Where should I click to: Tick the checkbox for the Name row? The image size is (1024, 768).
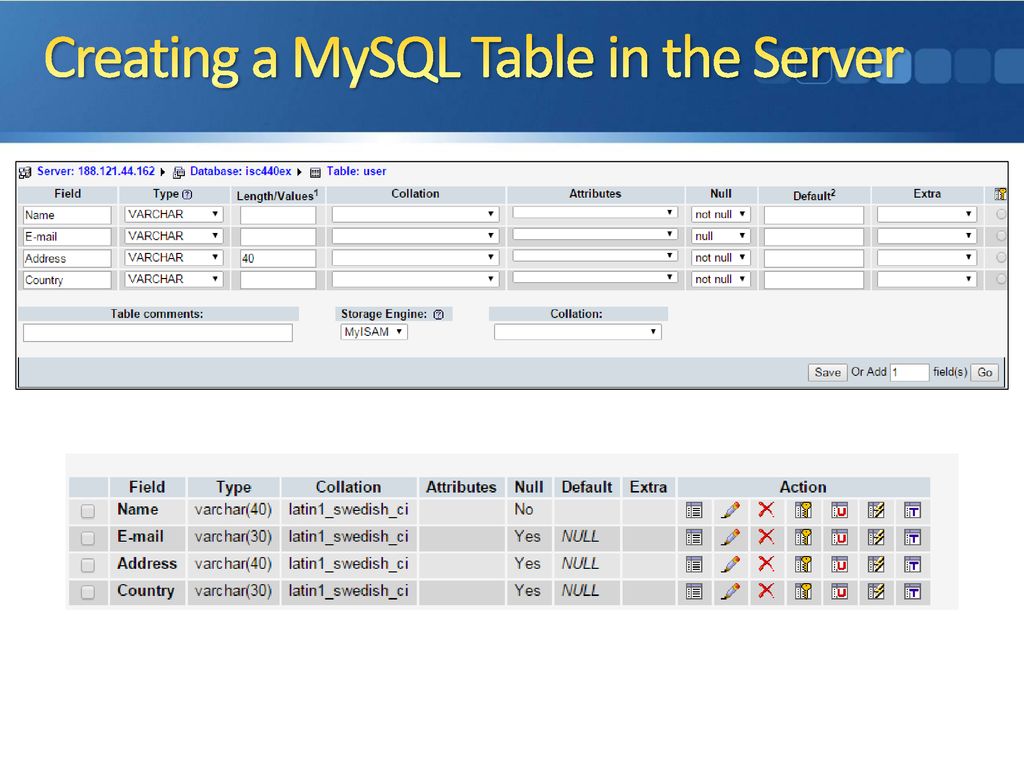88,511
